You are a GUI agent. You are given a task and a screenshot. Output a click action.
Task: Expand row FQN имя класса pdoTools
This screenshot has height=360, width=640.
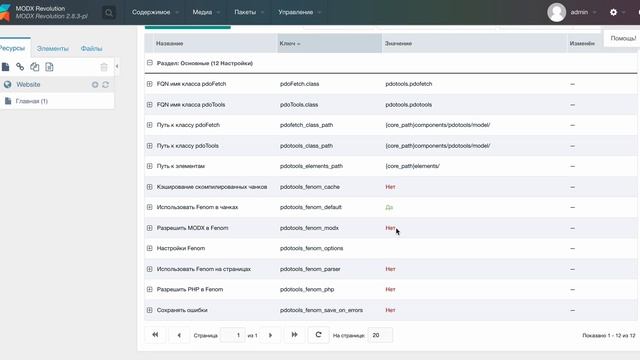[149, 104]
